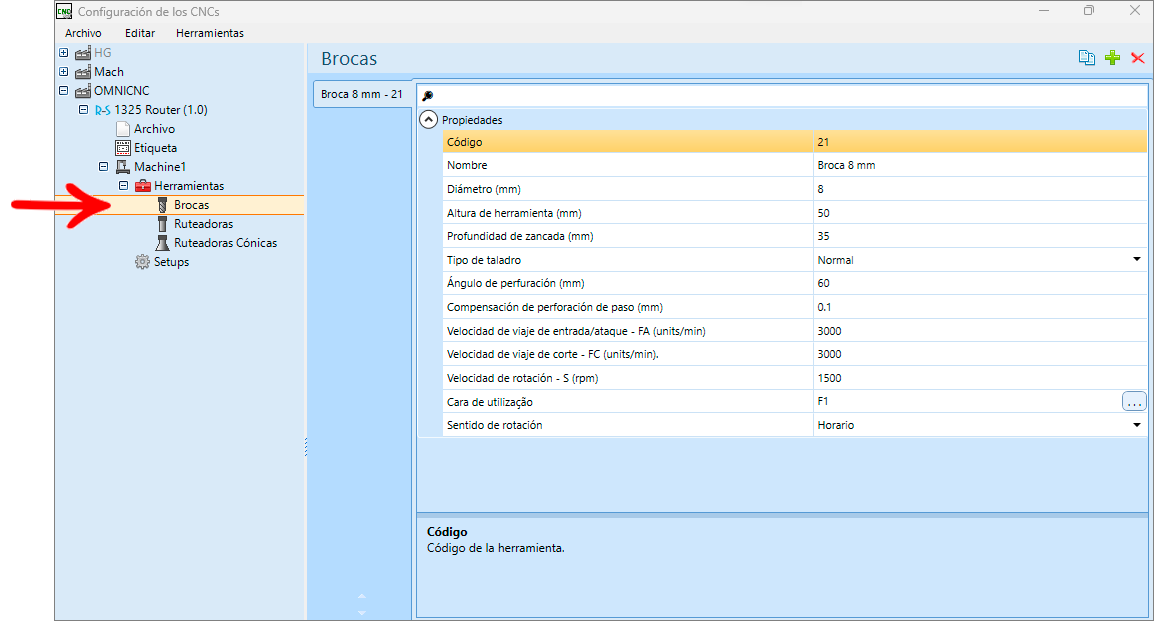1154x621 pixels.
Task: Click the HG factory icon
Action: (83, 53)
